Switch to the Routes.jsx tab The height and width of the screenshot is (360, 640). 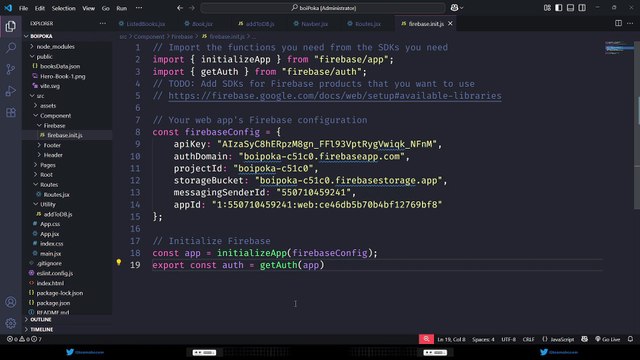(363, 24)
